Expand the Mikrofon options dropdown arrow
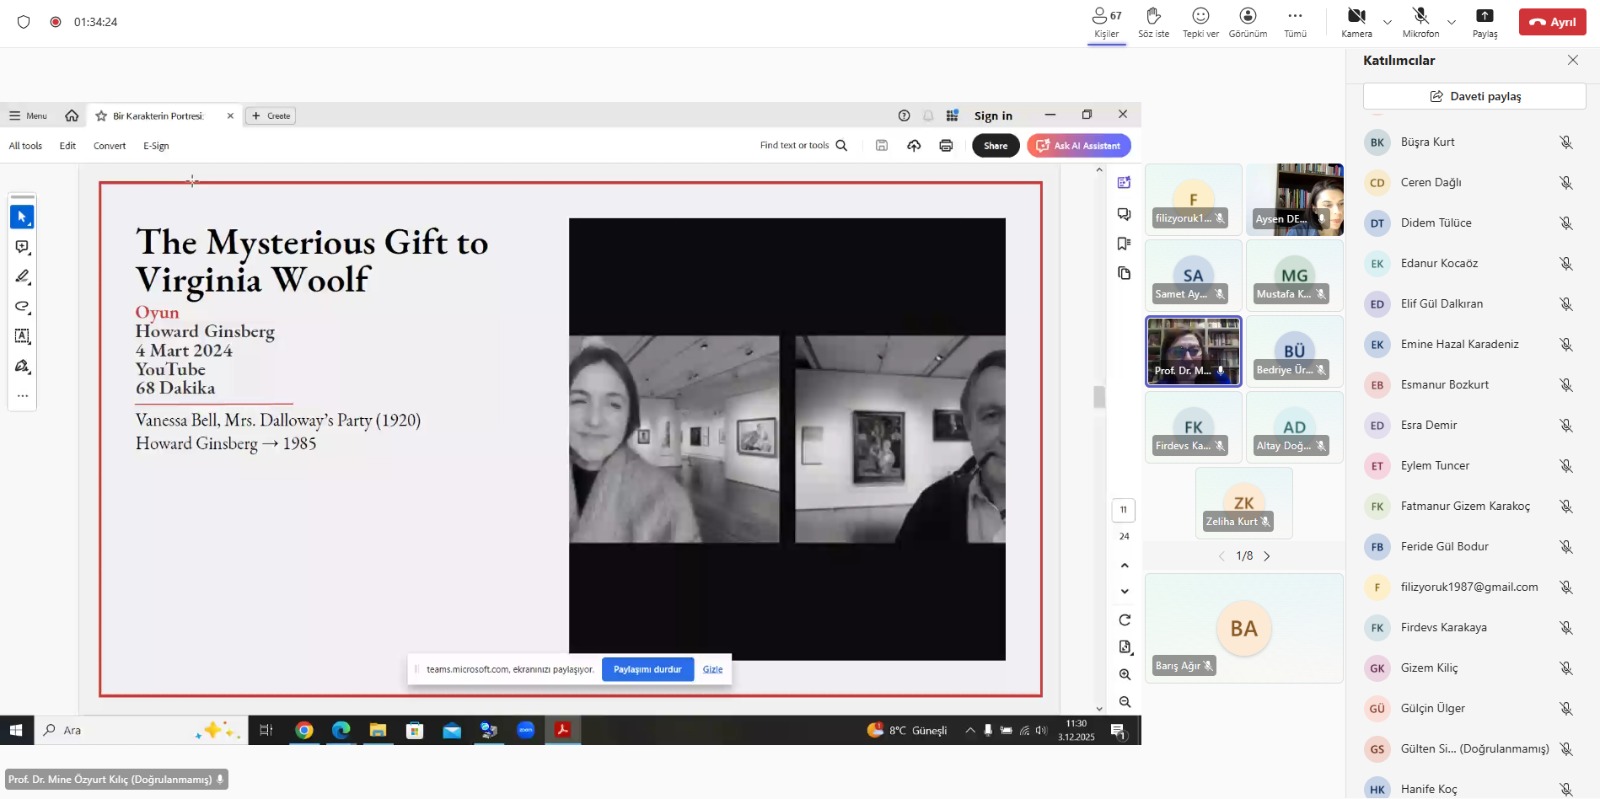The height and width of the screenshot is (799, 1600). tap(1451, 22)
